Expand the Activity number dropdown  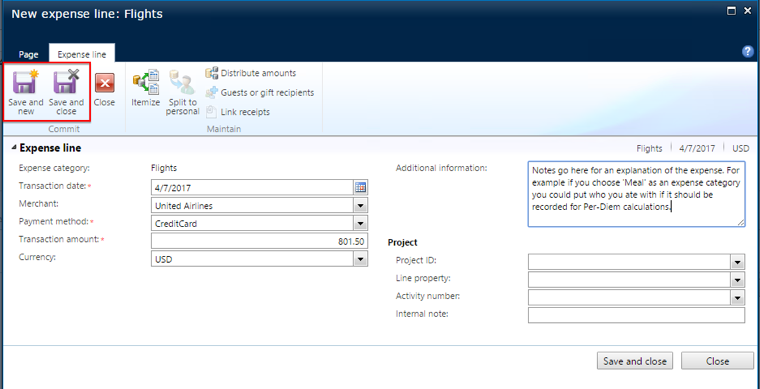pyautogui.click(x=738, y=297)
